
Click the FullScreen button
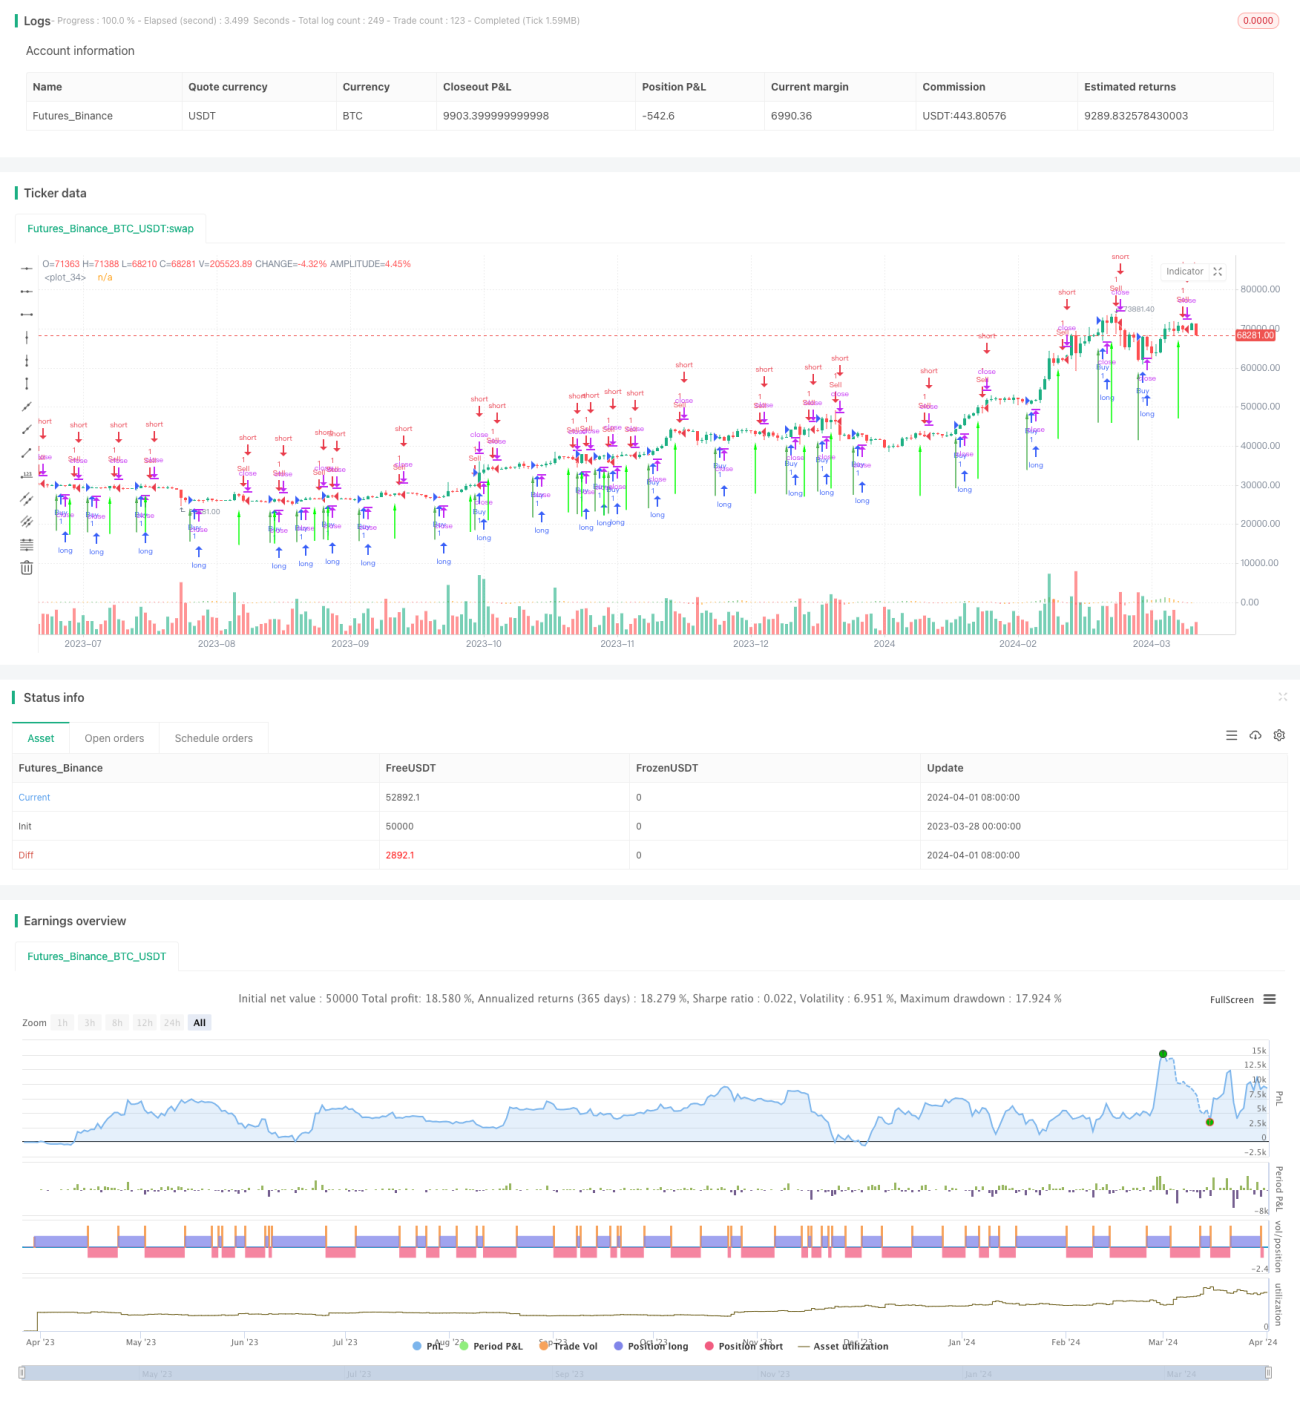tap(1232, 999)
